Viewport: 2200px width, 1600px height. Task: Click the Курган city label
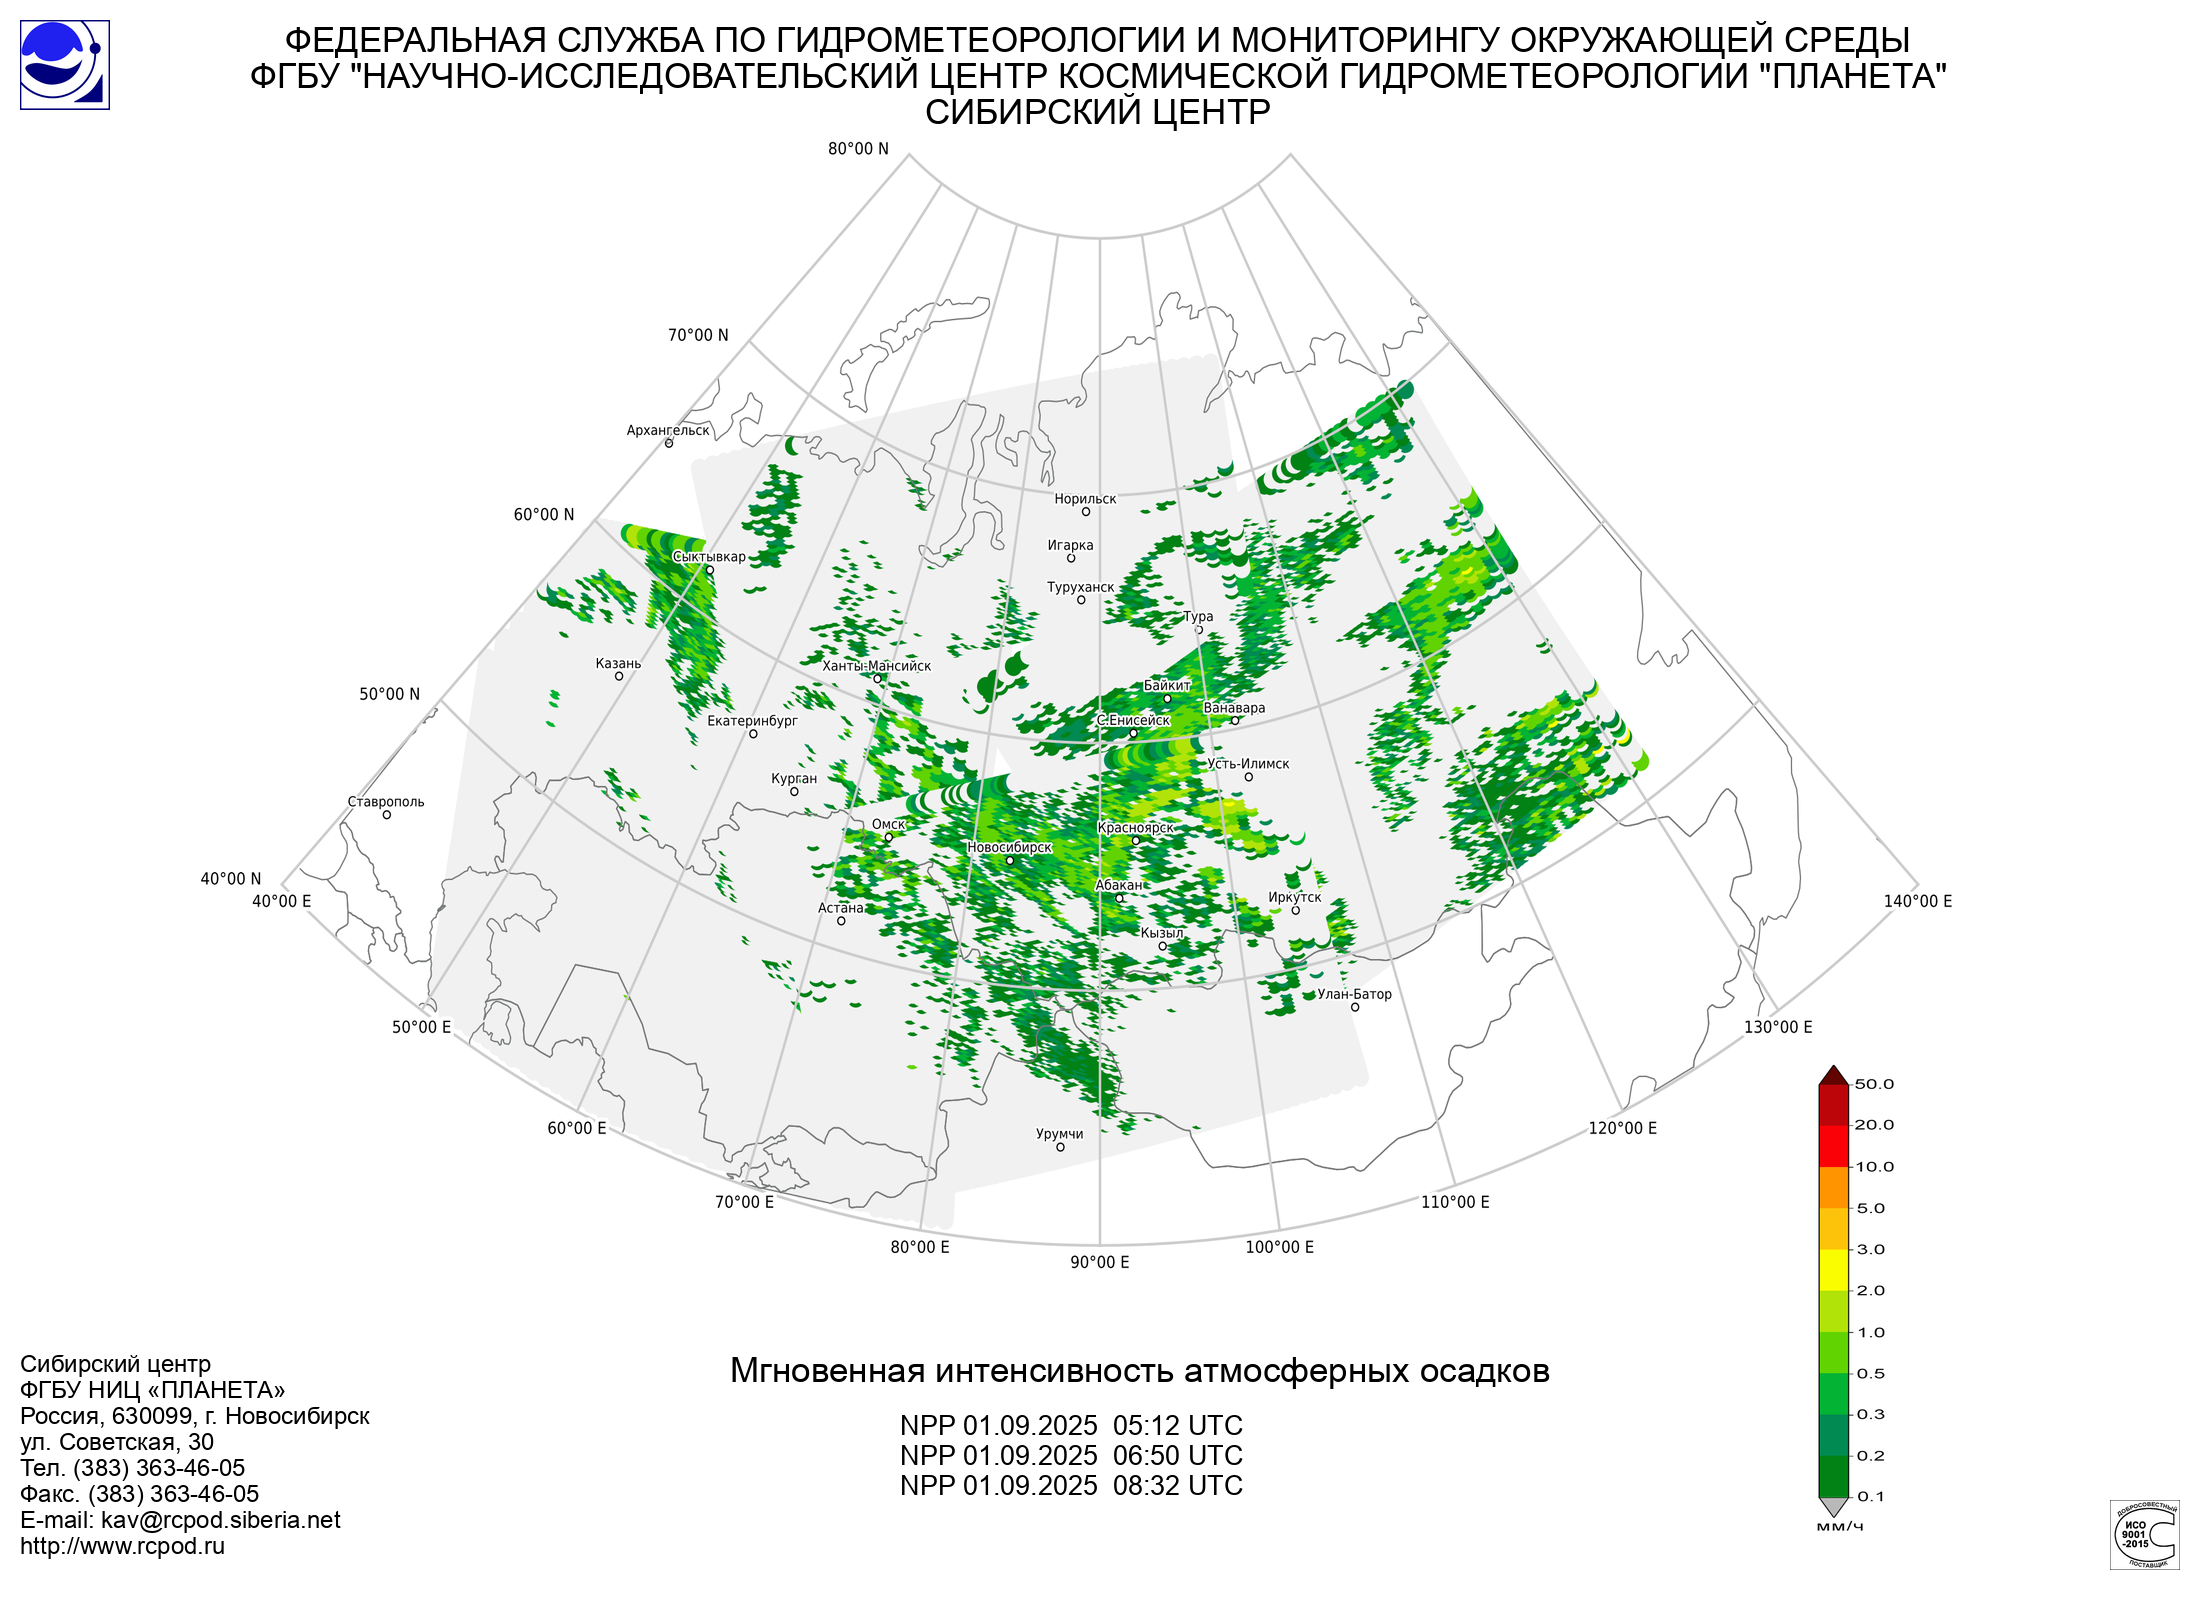point(794,779)
